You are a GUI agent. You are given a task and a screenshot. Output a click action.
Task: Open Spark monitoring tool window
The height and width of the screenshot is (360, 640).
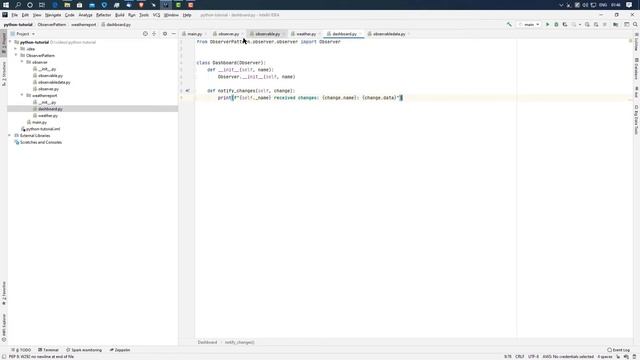click(84, 350)
